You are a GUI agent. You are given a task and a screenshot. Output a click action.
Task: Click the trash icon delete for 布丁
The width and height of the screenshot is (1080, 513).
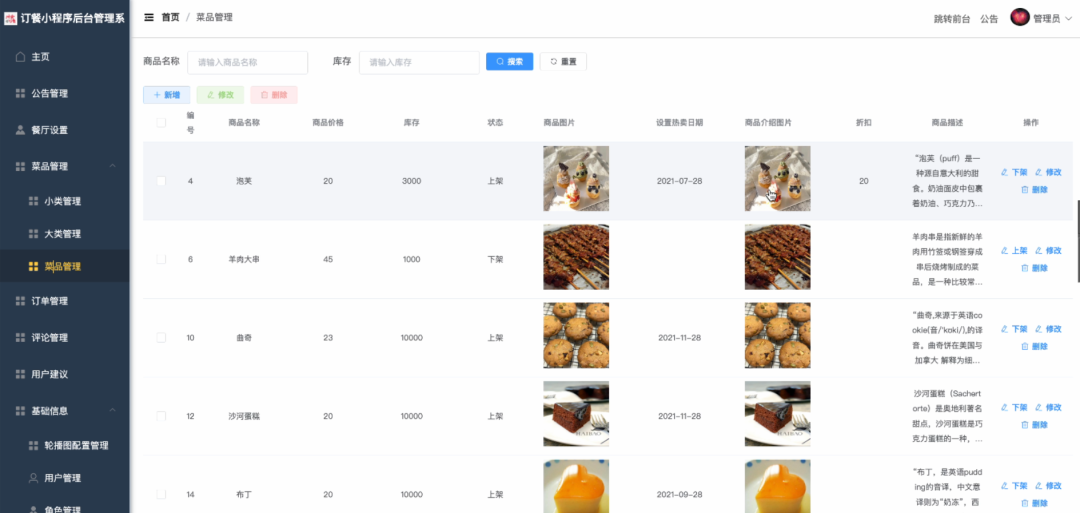click(1024, 503)
